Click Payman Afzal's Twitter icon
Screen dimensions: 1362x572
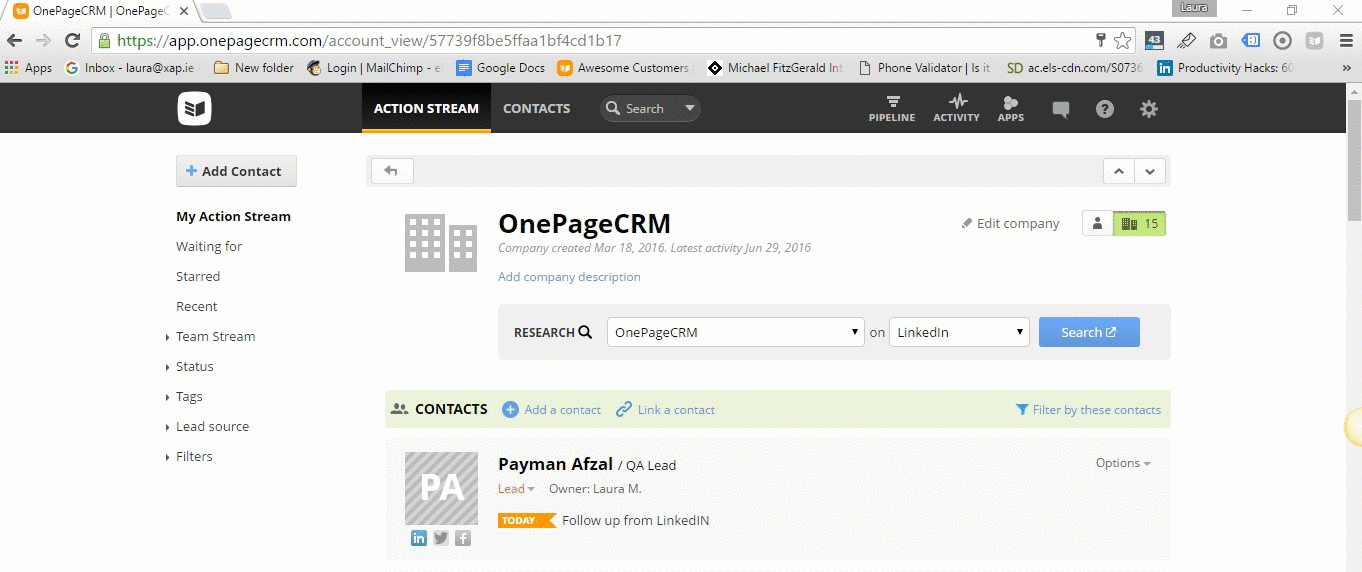(441, 538)
